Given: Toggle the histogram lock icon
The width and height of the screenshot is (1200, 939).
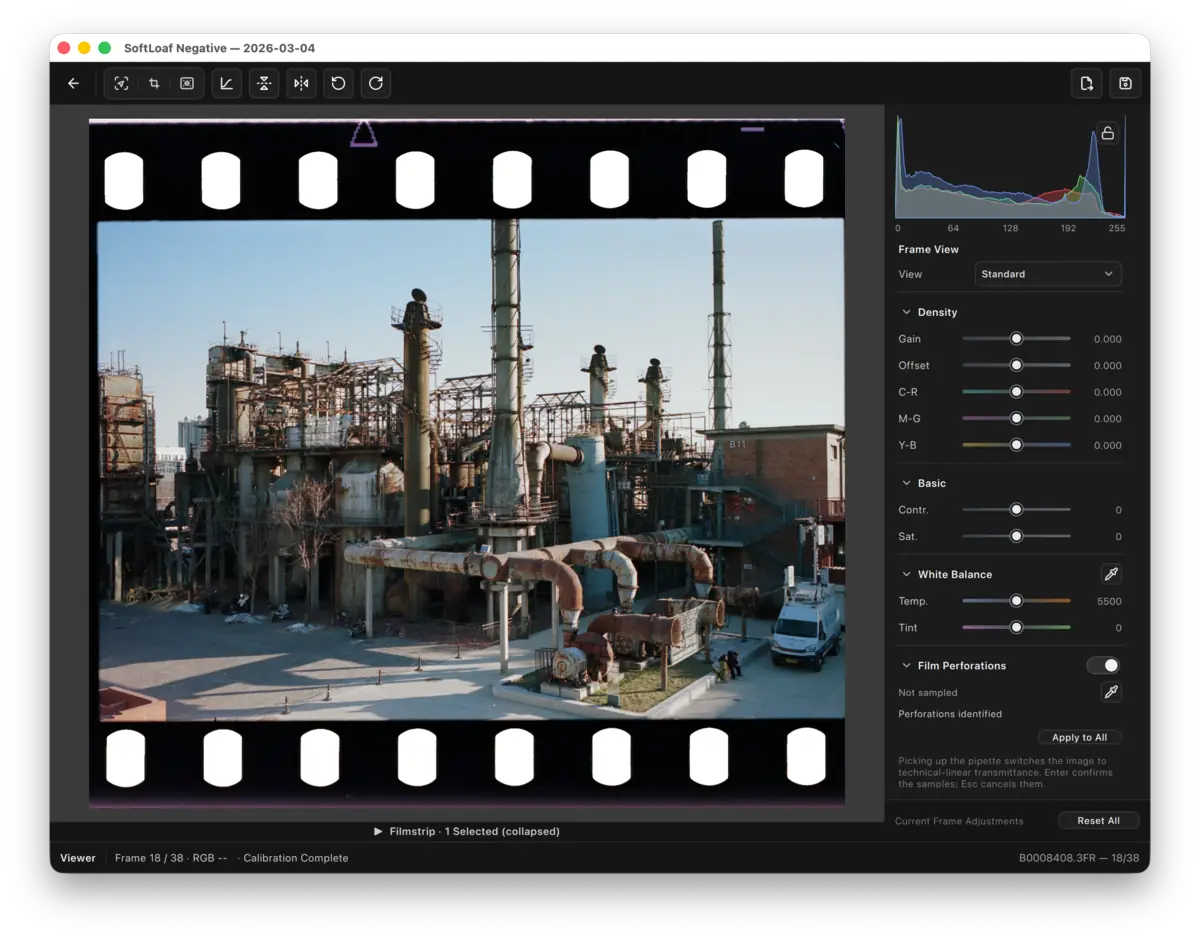Looking at the screenshot, I should pos(1107,133).
